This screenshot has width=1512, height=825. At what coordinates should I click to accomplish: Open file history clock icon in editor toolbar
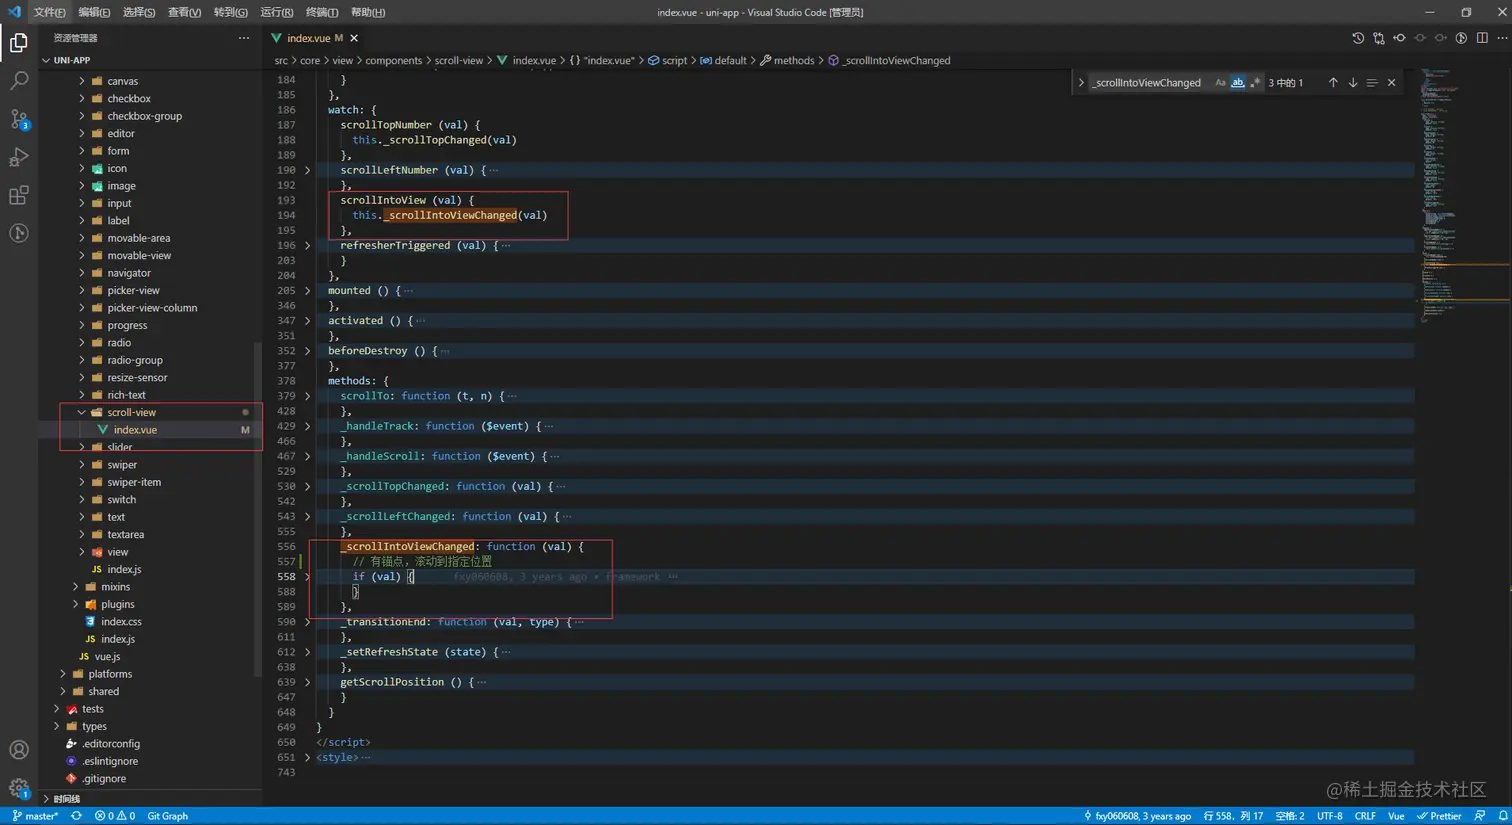pyautogui.click(x=1357, y=38)
